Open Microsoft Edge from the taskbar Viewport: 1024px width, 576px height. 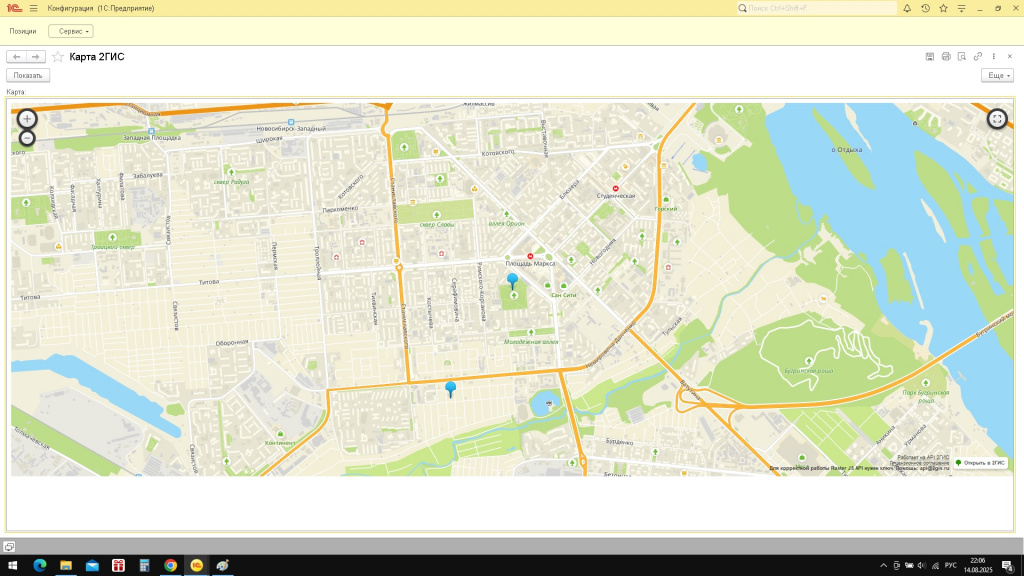click(40, 566)
